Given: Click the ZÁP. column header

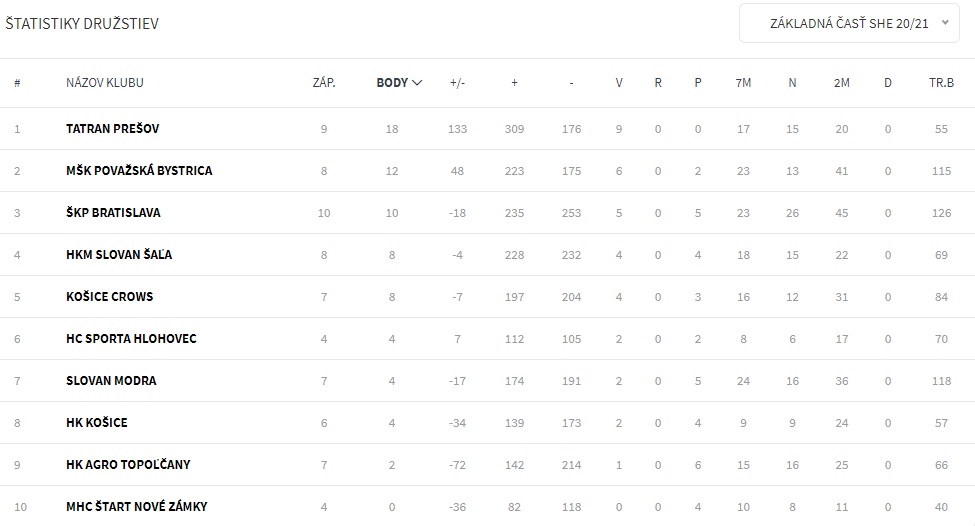Looking at the screenshot, I should click(x=324, y=83).
